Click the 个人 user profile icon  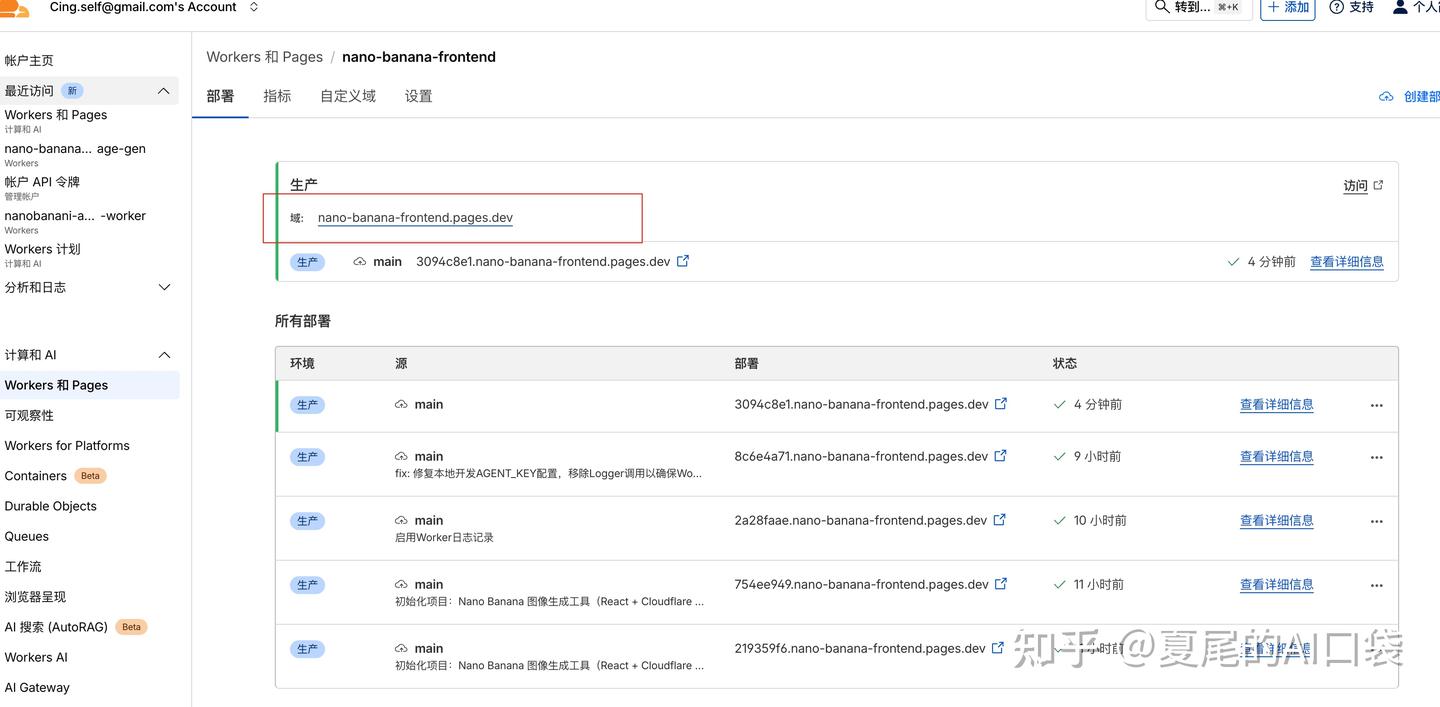coord(1400,7)
